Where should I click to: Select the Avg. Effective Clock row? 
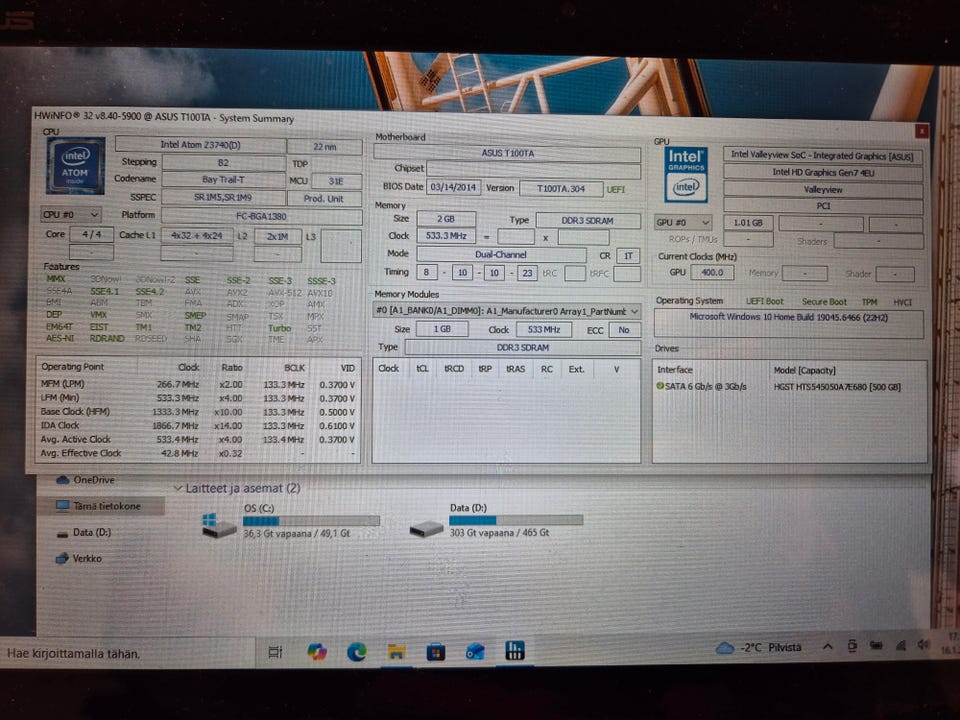[x=197, y=453]
